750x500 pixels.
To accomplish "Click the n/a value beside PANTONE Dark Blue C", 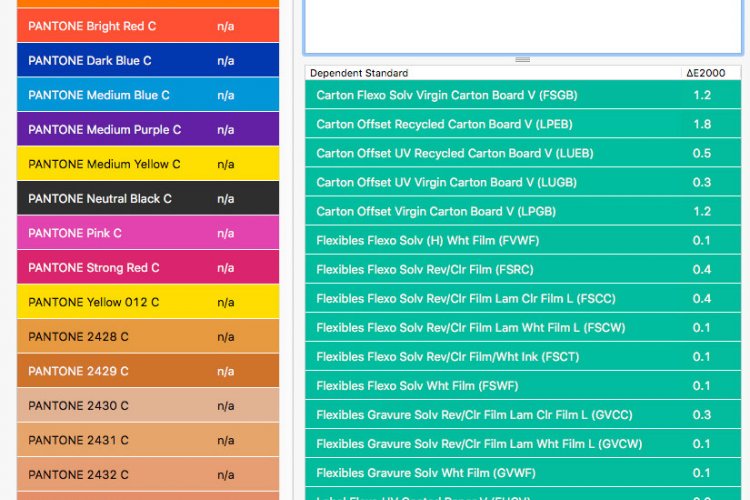I will 225,61.
